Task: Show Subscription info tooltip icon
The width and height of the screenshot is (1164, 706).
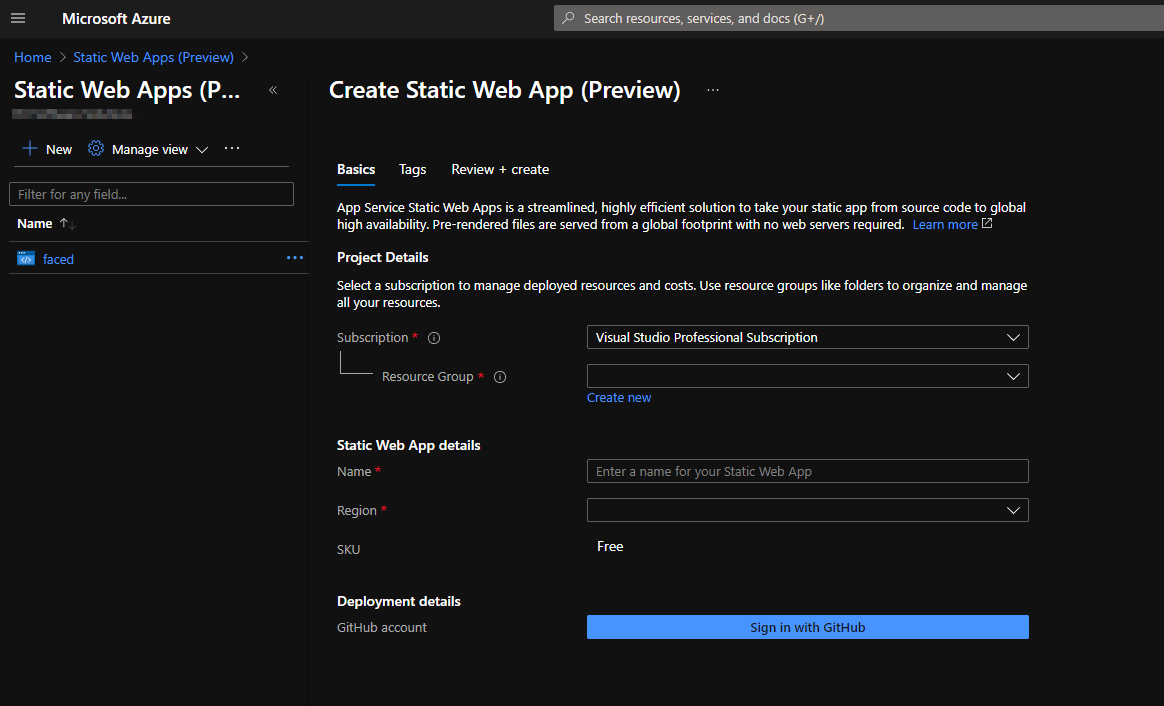Action: coord(434,338)
